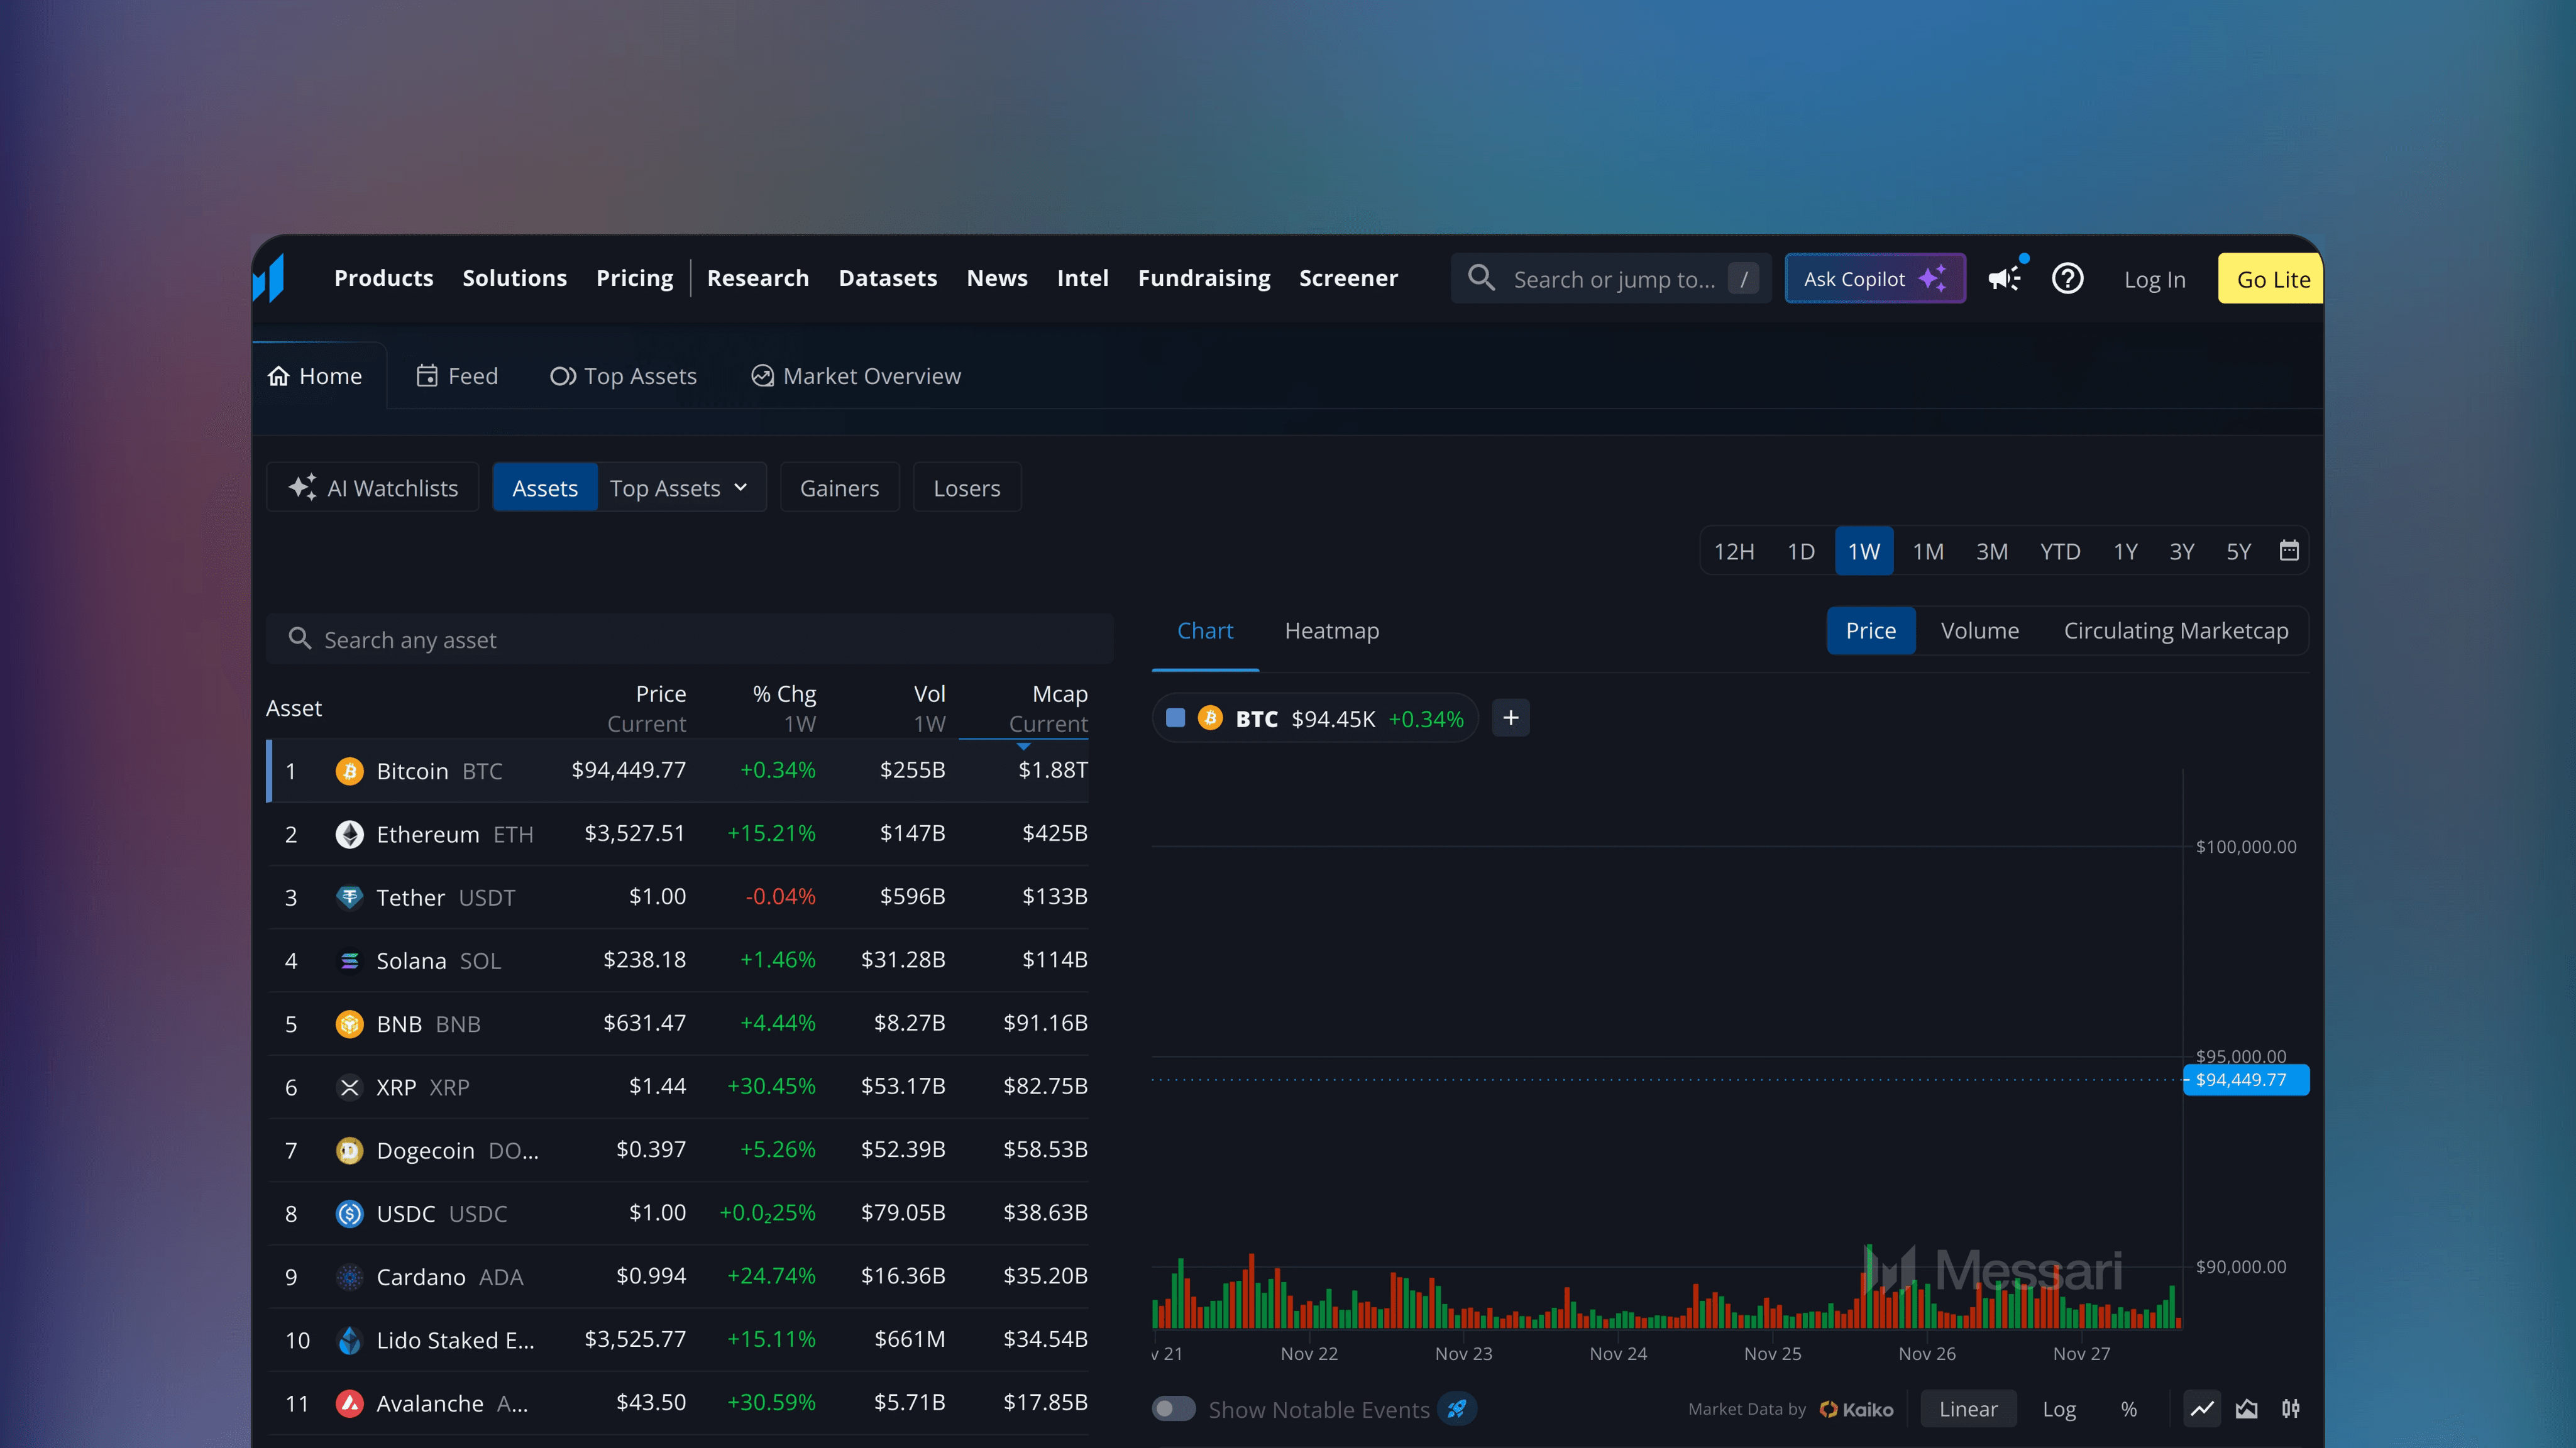The height and width of the screenshot is (1448, 2576).
Task: Click the Go Lite button
Action: pos(2269,278)
